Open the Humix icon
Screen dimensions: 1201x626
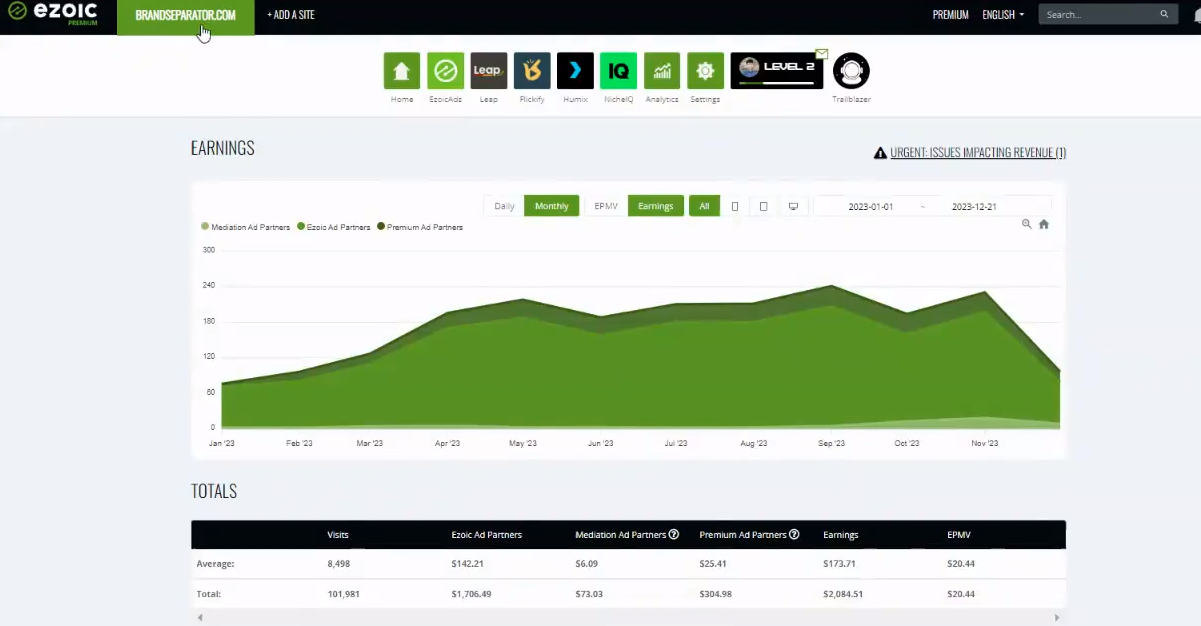(x=575, y=71)
